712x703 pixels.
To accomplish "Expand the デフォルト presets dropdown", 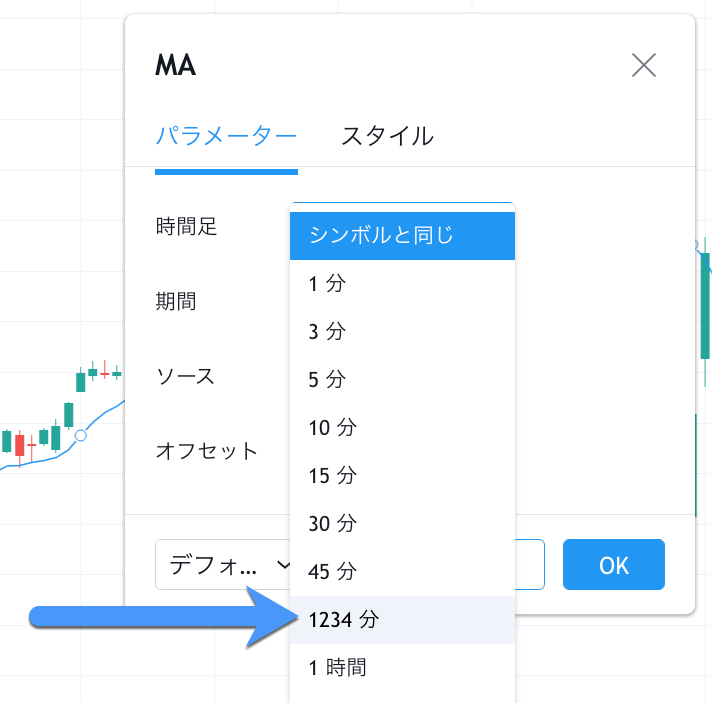I will coord(224,565).
